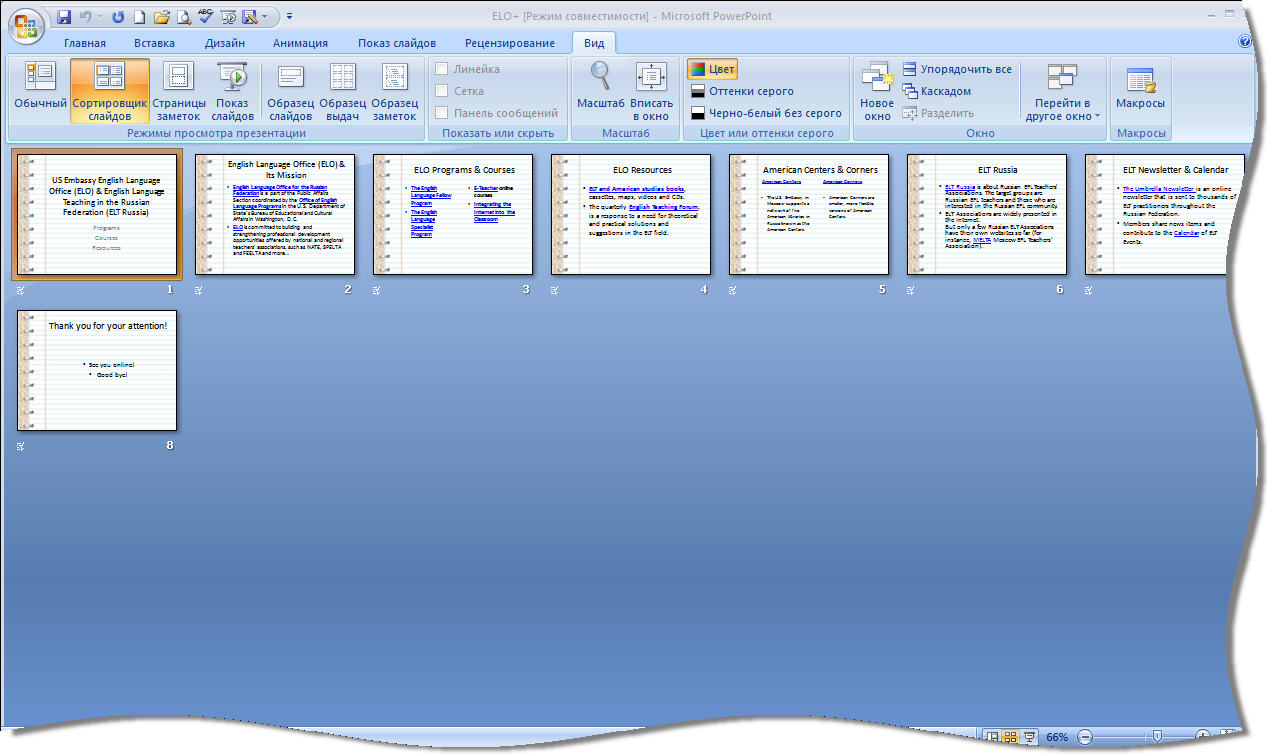Screen dimensions: 1267x755
Task: Expand the Undo history dropdown arrow
Action: (x=100, y=17)
